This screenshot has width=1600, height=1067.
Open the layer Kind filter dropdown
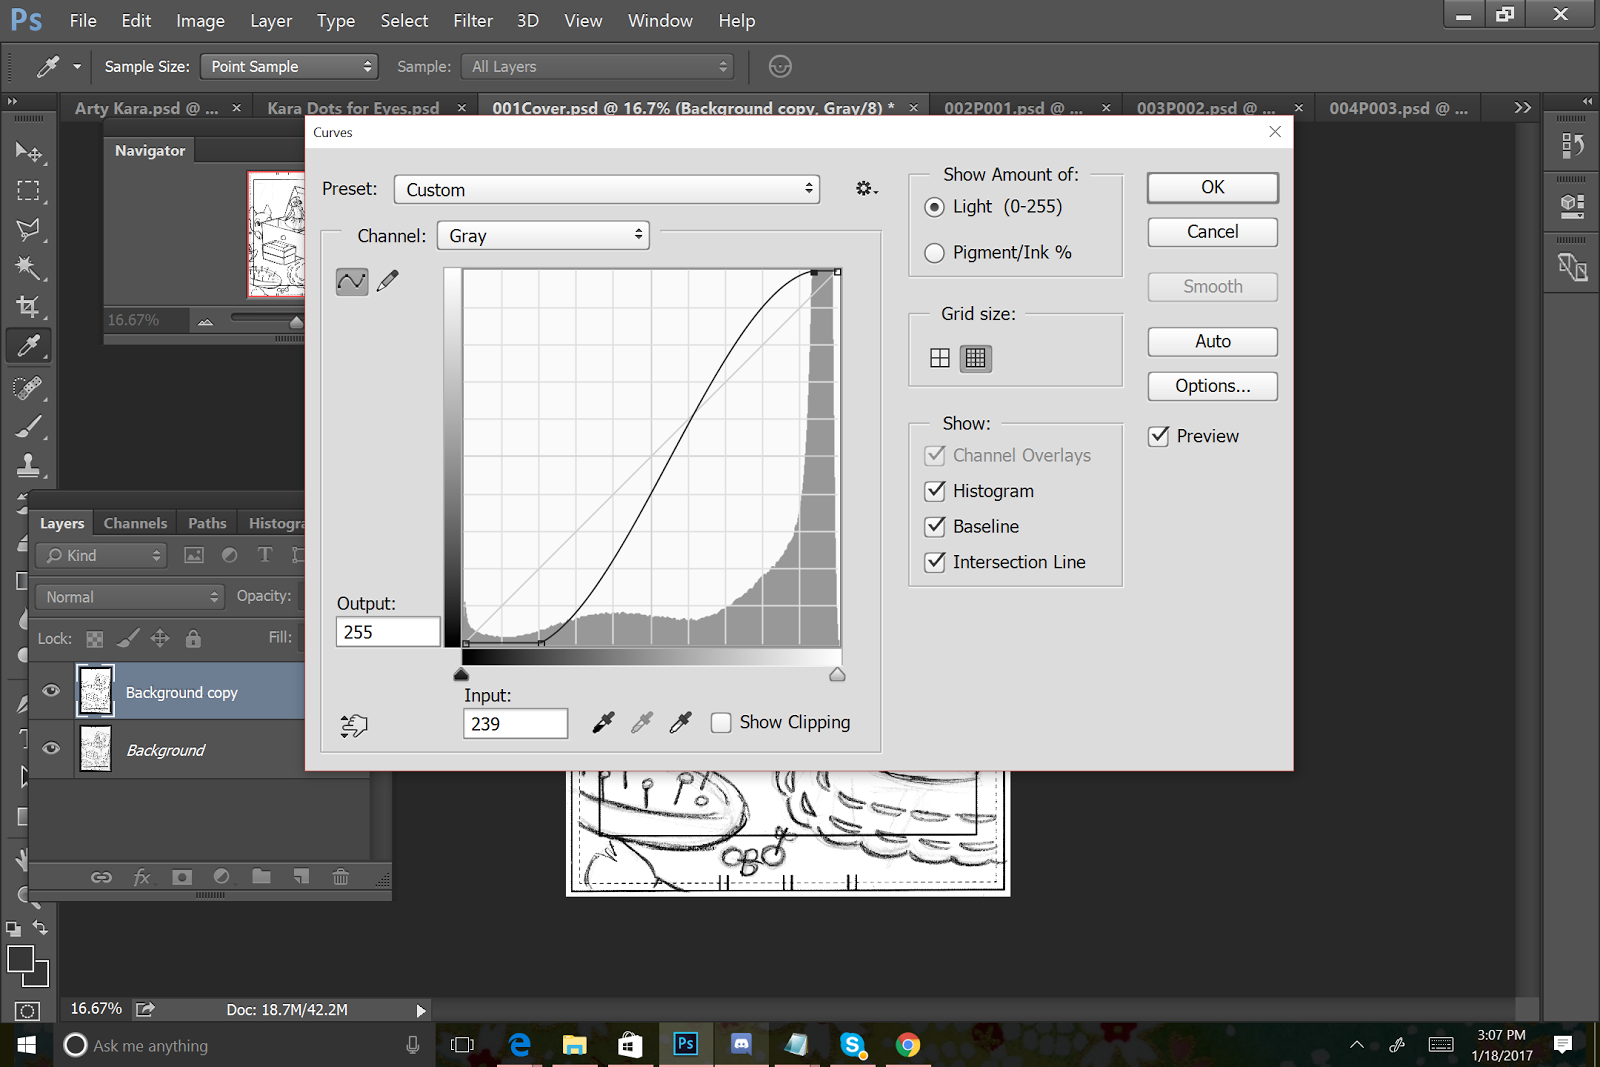[x=101, y=555]
